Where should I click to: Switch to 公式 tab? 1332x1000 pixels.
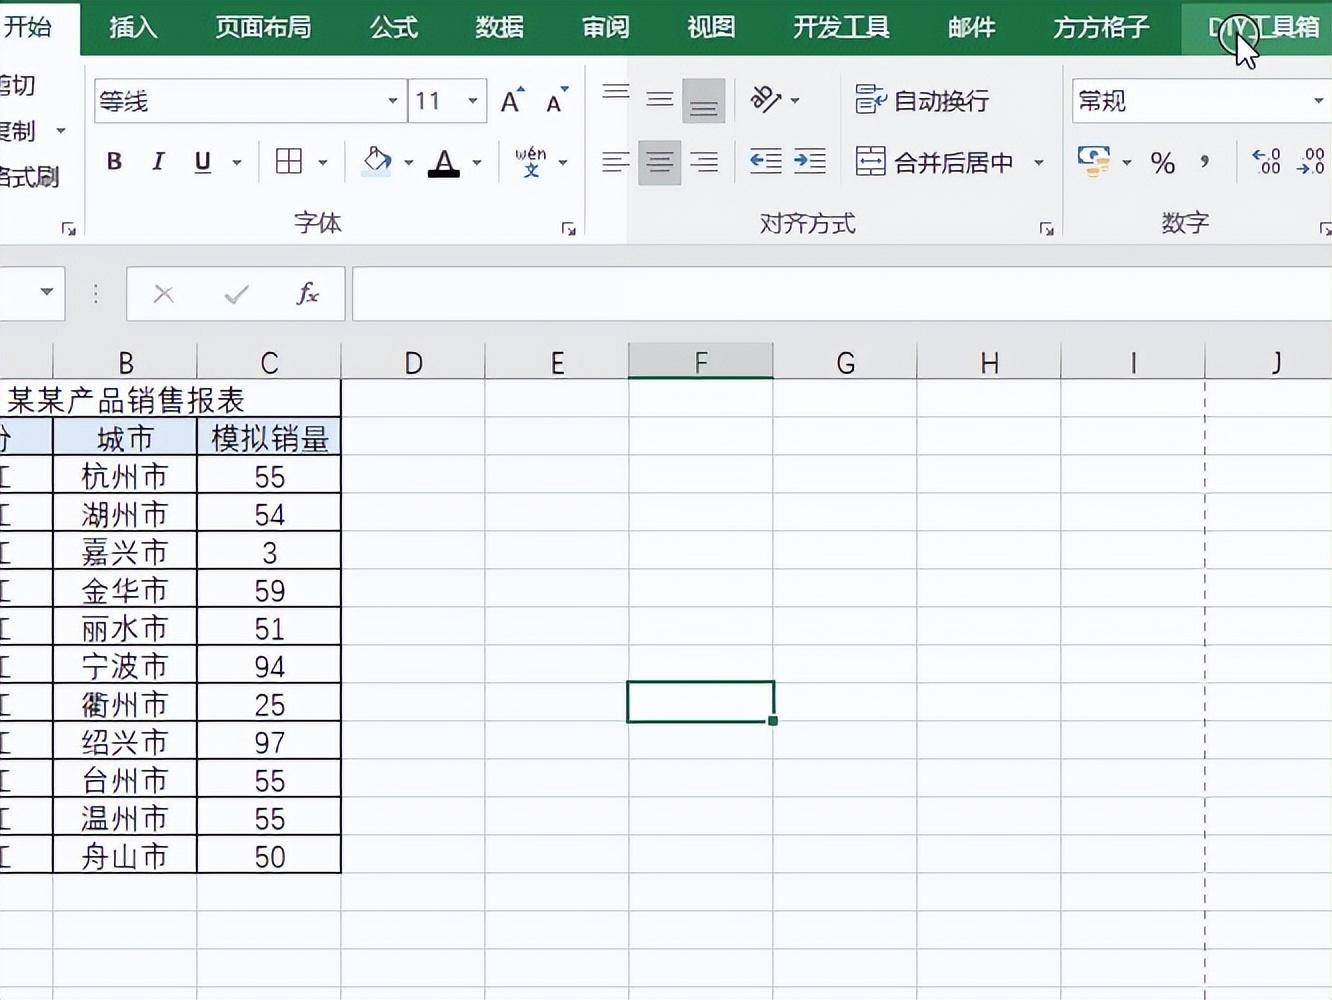[x=394, y=27]
